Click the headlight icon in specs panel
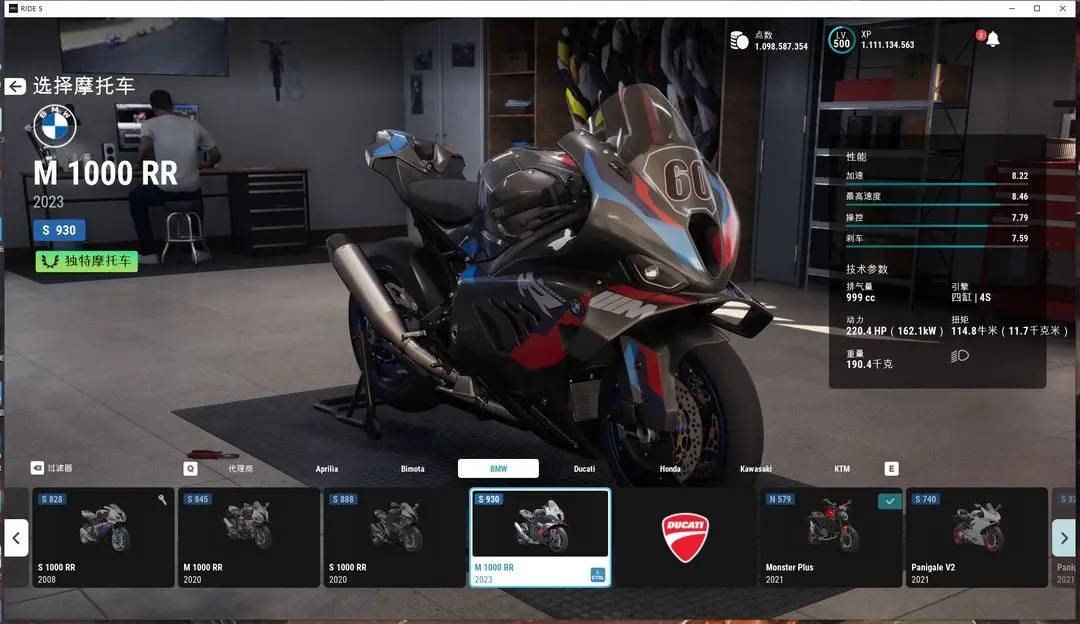The image size is (1080, 624). pos(960,355)
